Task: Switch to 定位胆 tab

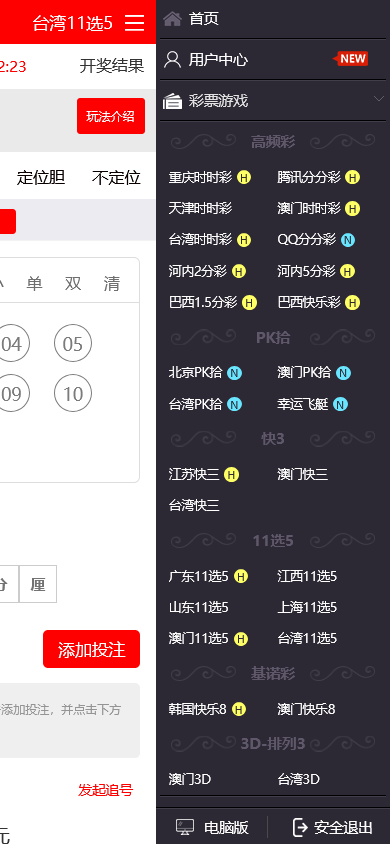Action: coord(41,177)
